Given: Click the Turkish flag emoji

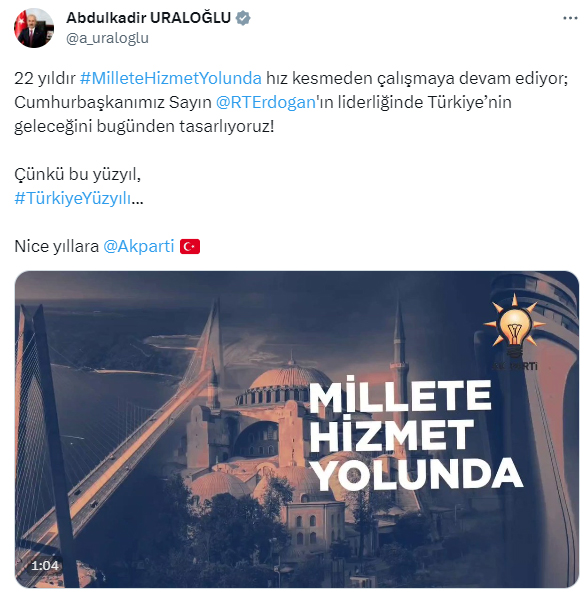Looking at the screenshot, I should [x=190, y=247].
